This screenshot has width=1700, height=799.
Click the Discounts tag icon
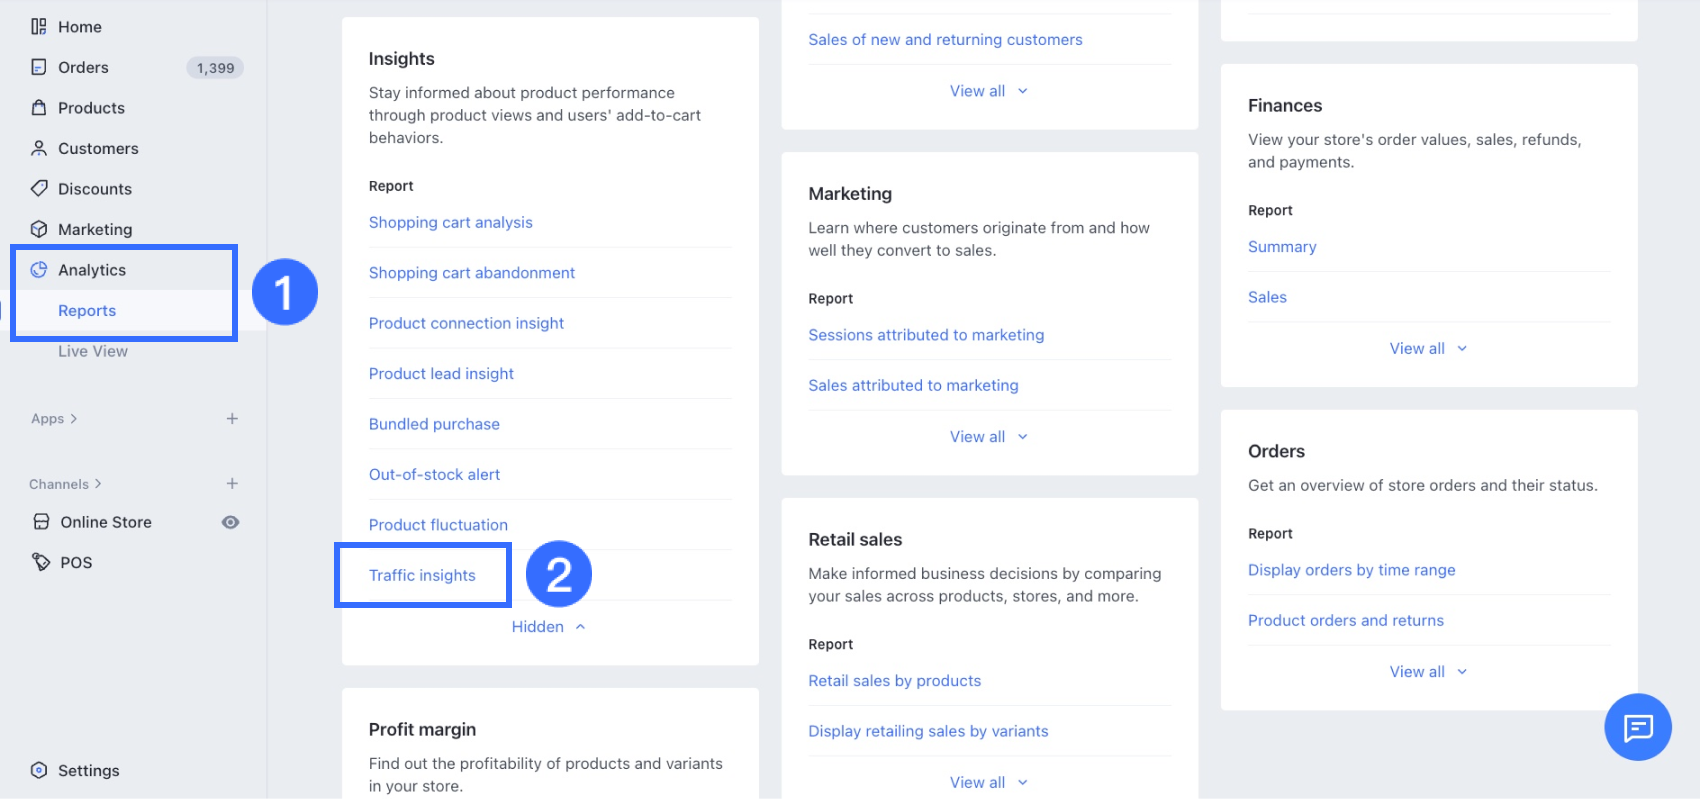[x=39, y=189]
